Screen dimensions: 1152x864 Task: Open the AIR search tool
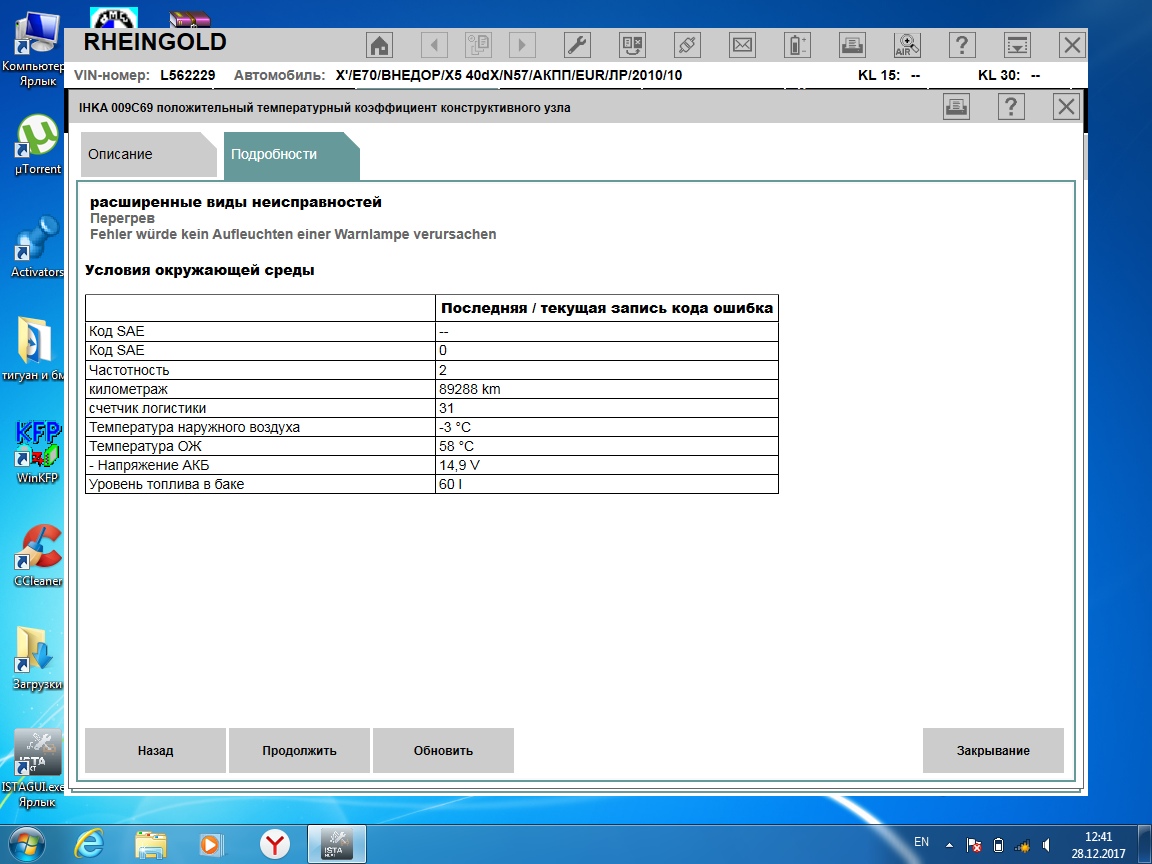(x=907, y=46)
